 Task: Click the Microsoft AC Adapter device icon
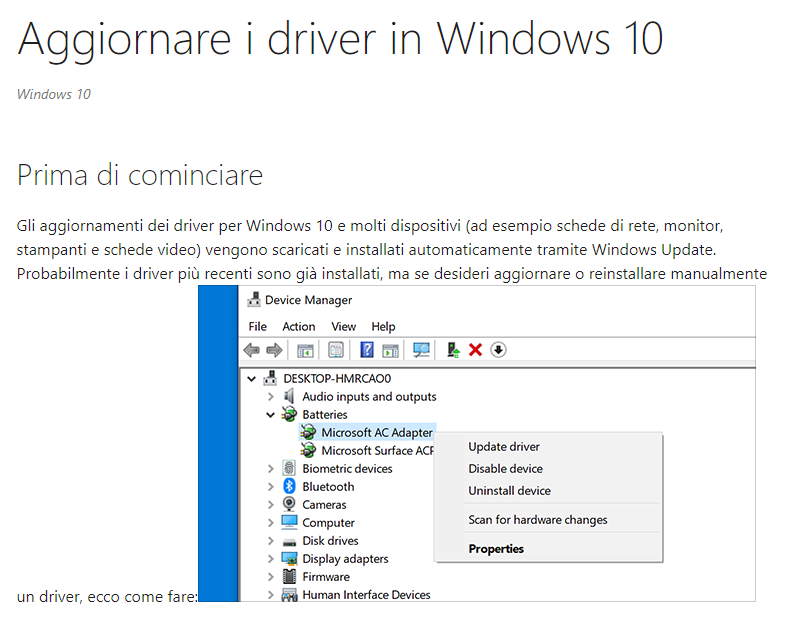[x=308, y=432]
